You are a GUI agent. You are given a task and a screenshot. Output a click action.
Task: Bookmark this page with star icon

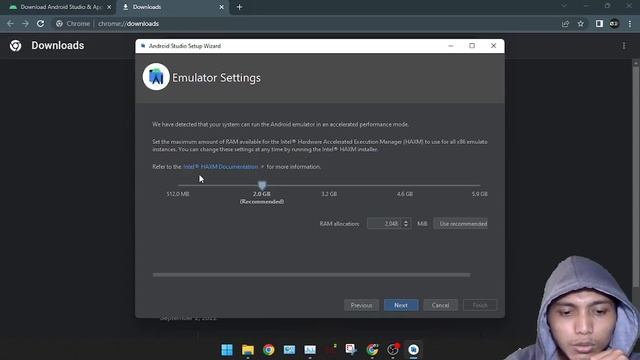pos(581,24)
